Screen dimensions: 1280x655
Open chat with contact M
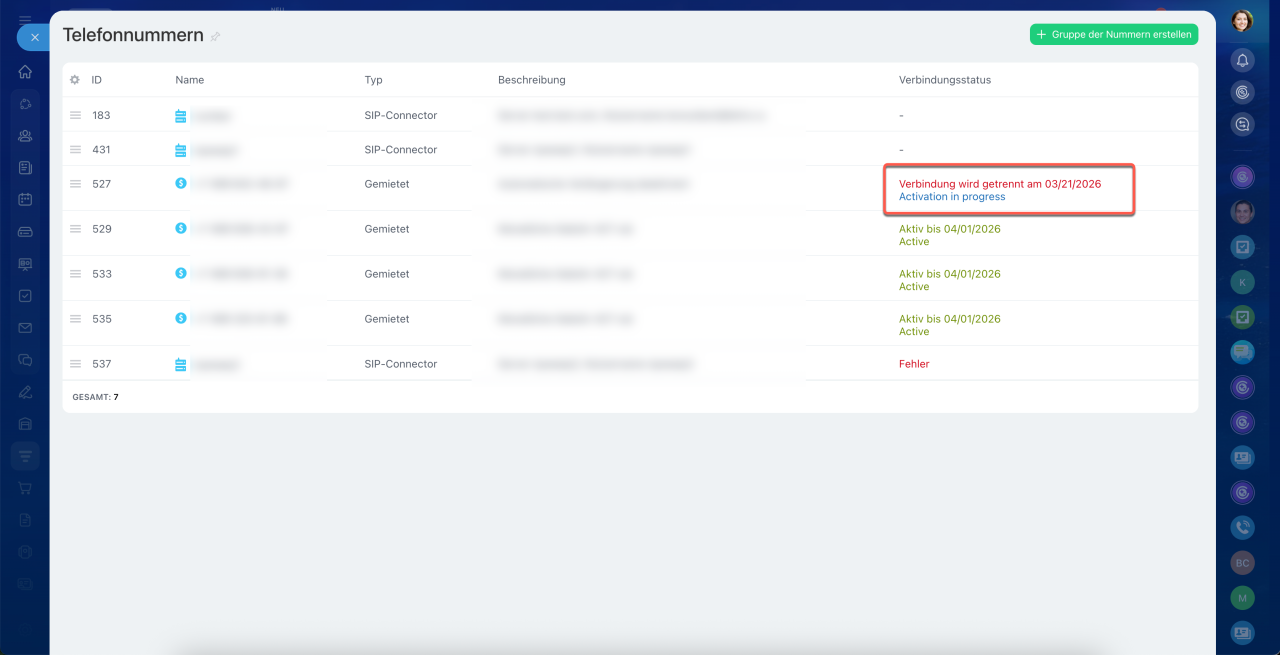[1242, 597]
